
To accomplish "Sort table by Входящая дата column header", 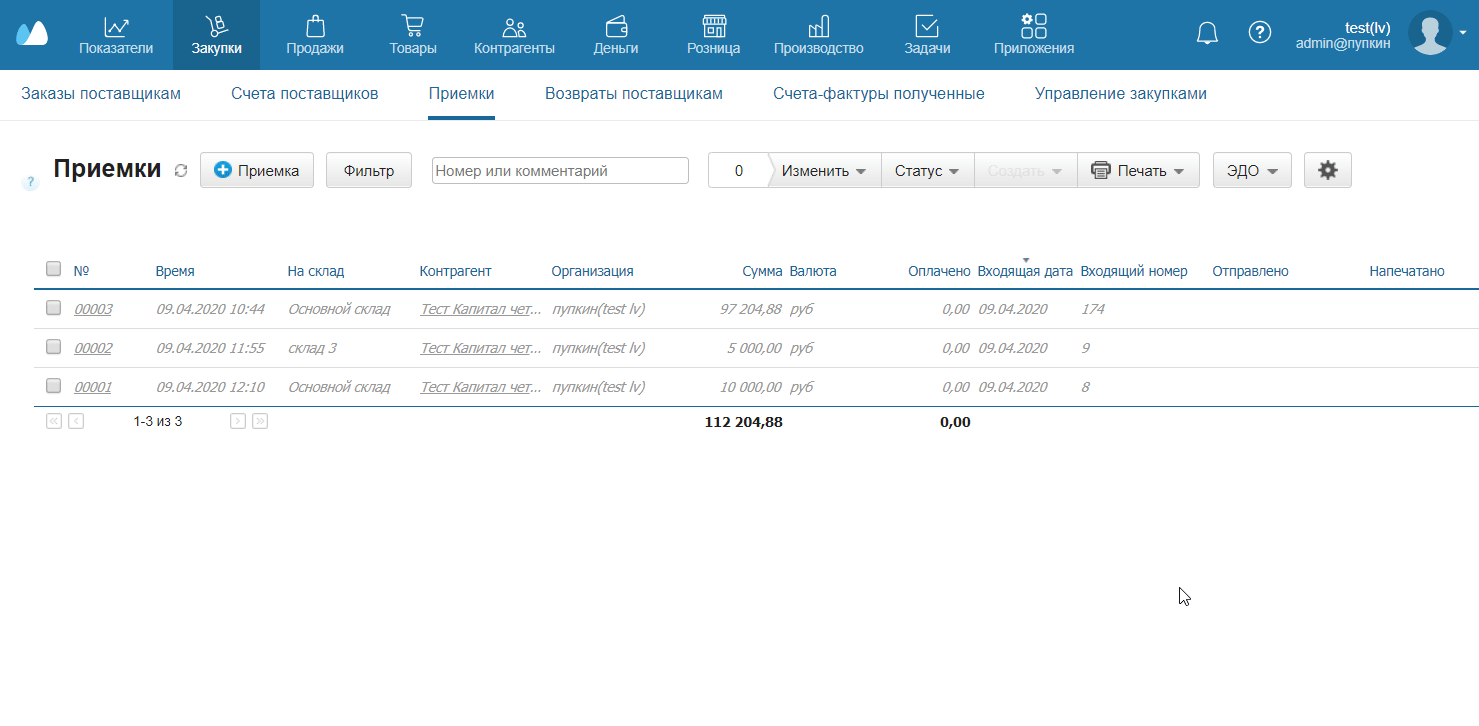I will point(1025,271).
